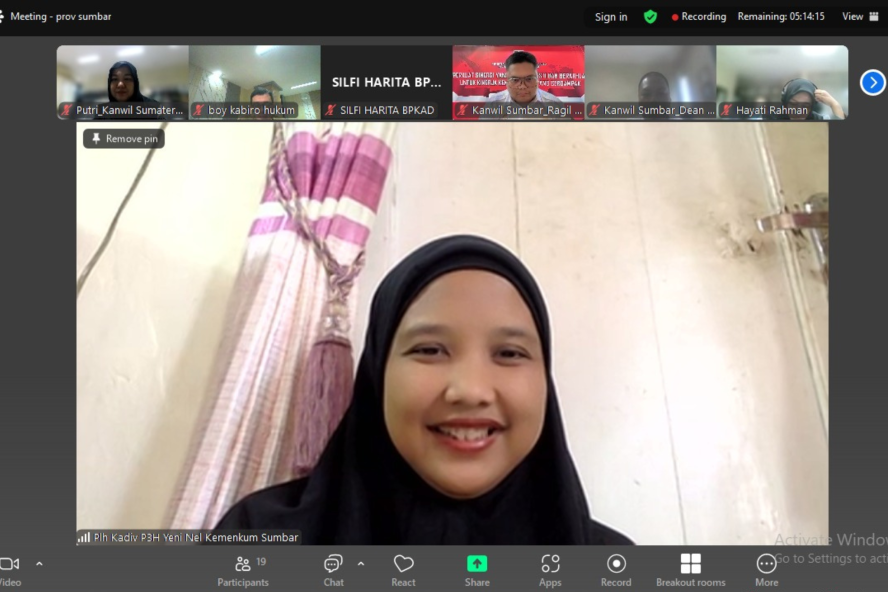
Task: Open Breakout rooms
Action: pyautogui.click(x=690, y=570)
